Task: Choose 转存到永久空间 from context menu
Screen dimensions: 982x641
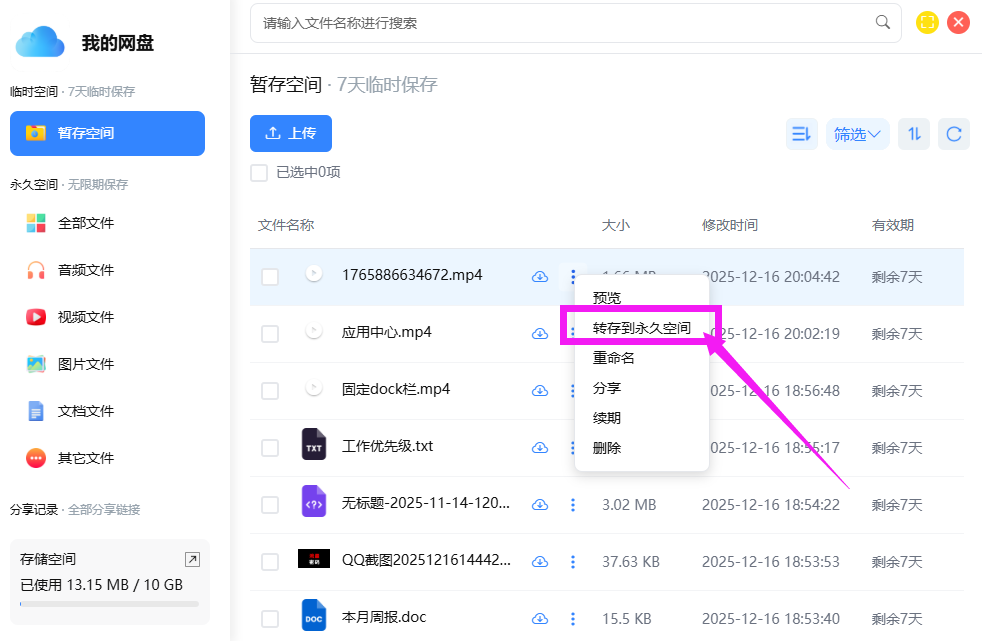Action: [641, 328]
